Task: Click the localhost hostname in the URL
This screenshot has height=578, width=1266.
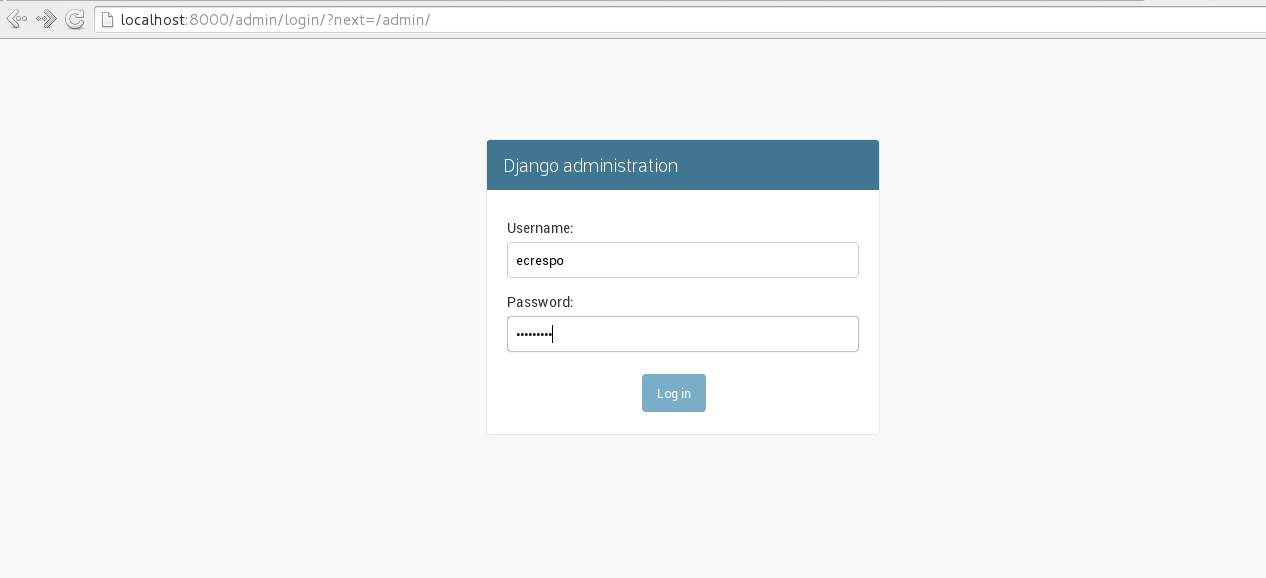Action: [152, 20]
